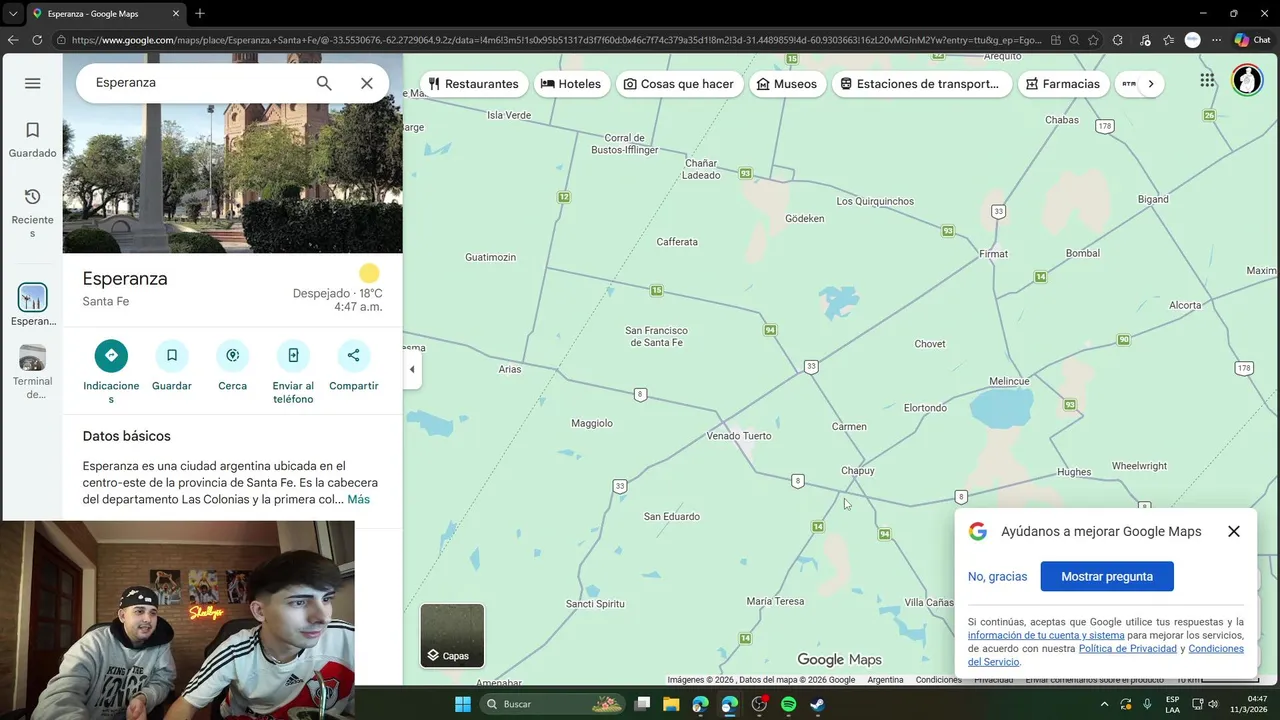Open a new browser tab
The image size is (1280, 720).
[x=200, y=13]
